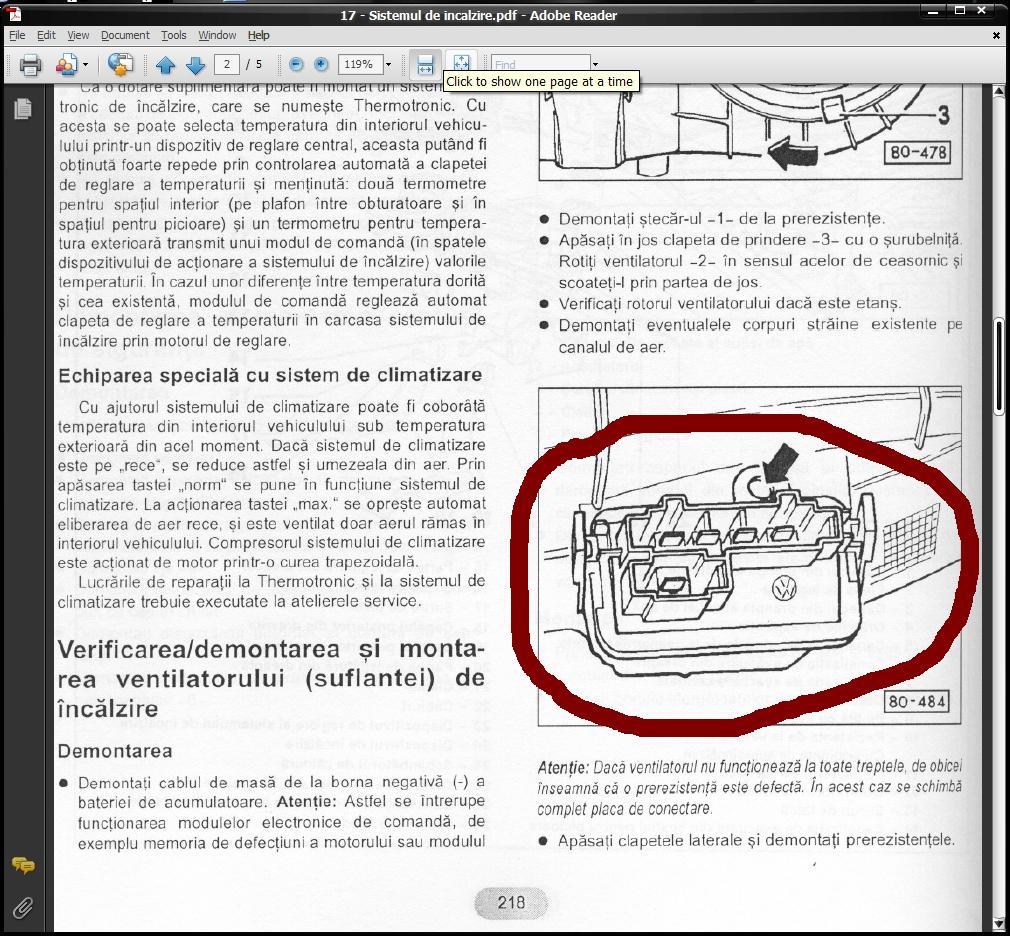Viewport: 1010px width, 936px height.
Task: Open the Find options dropdown arrow
Action: click(595, 64)
